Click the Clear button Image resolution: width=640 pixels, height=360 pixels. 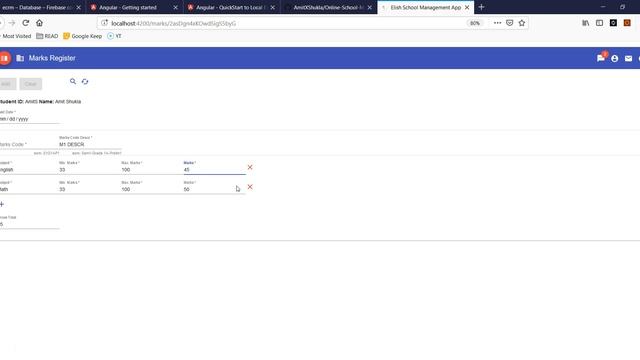coord(31,84)
